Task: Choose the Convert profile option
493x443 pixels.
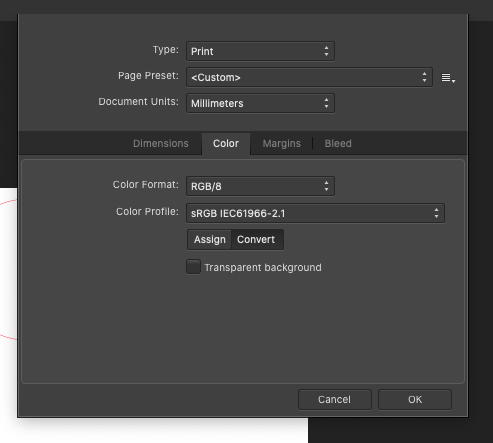Action: coord(256,240)
